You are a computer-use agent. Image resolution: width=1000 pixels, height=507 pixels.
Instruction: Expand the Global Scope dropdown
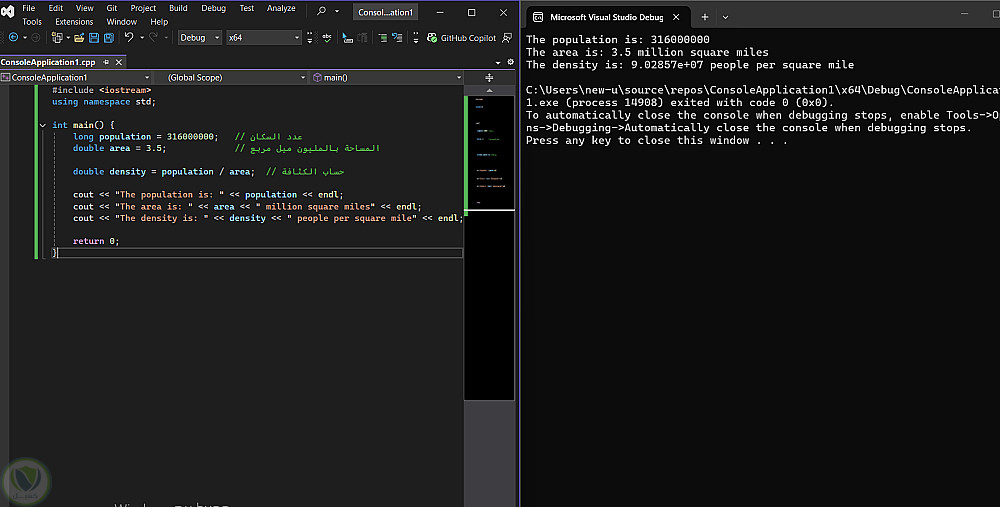coord(232,77)
